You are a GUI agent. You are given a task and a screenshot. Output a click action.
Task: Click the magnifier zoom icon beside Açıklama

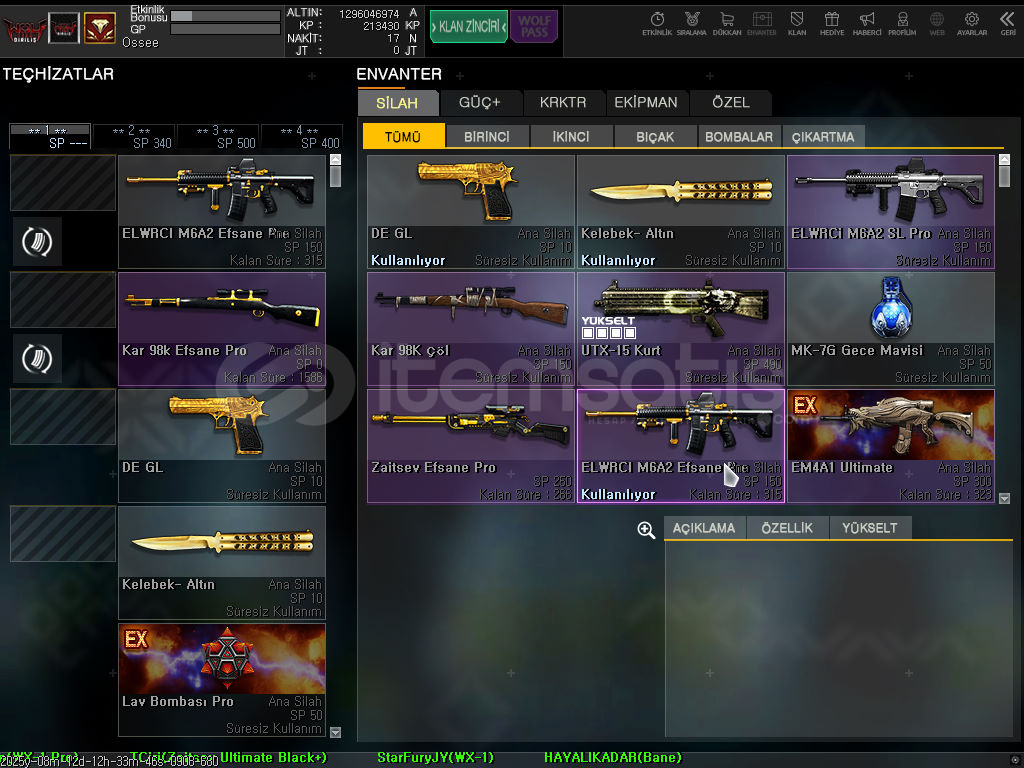tap(646, 530)
